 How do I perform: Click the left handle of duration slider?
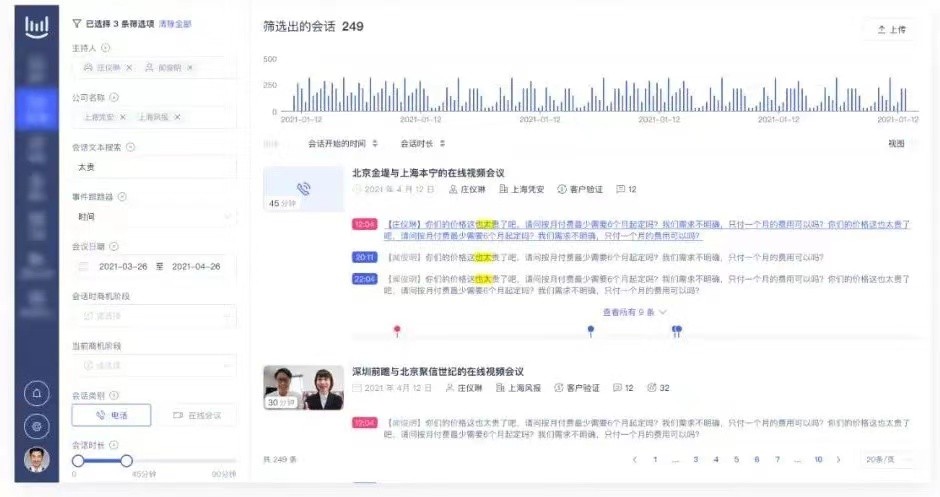point(78,461)
